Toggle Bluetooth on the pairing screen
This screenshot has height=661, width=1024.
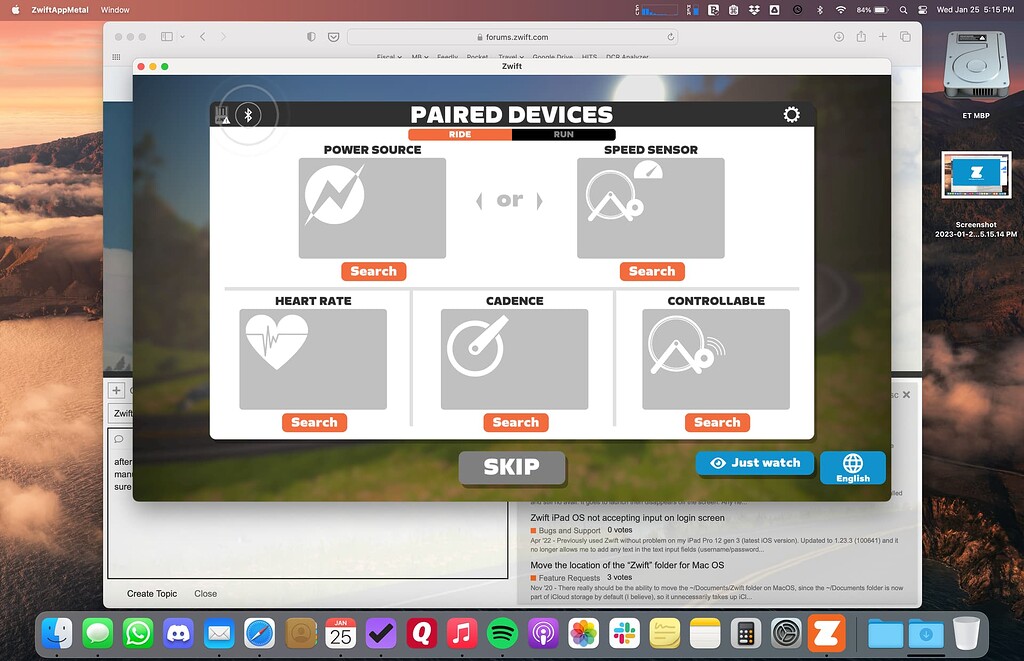(x=248, y=114)
